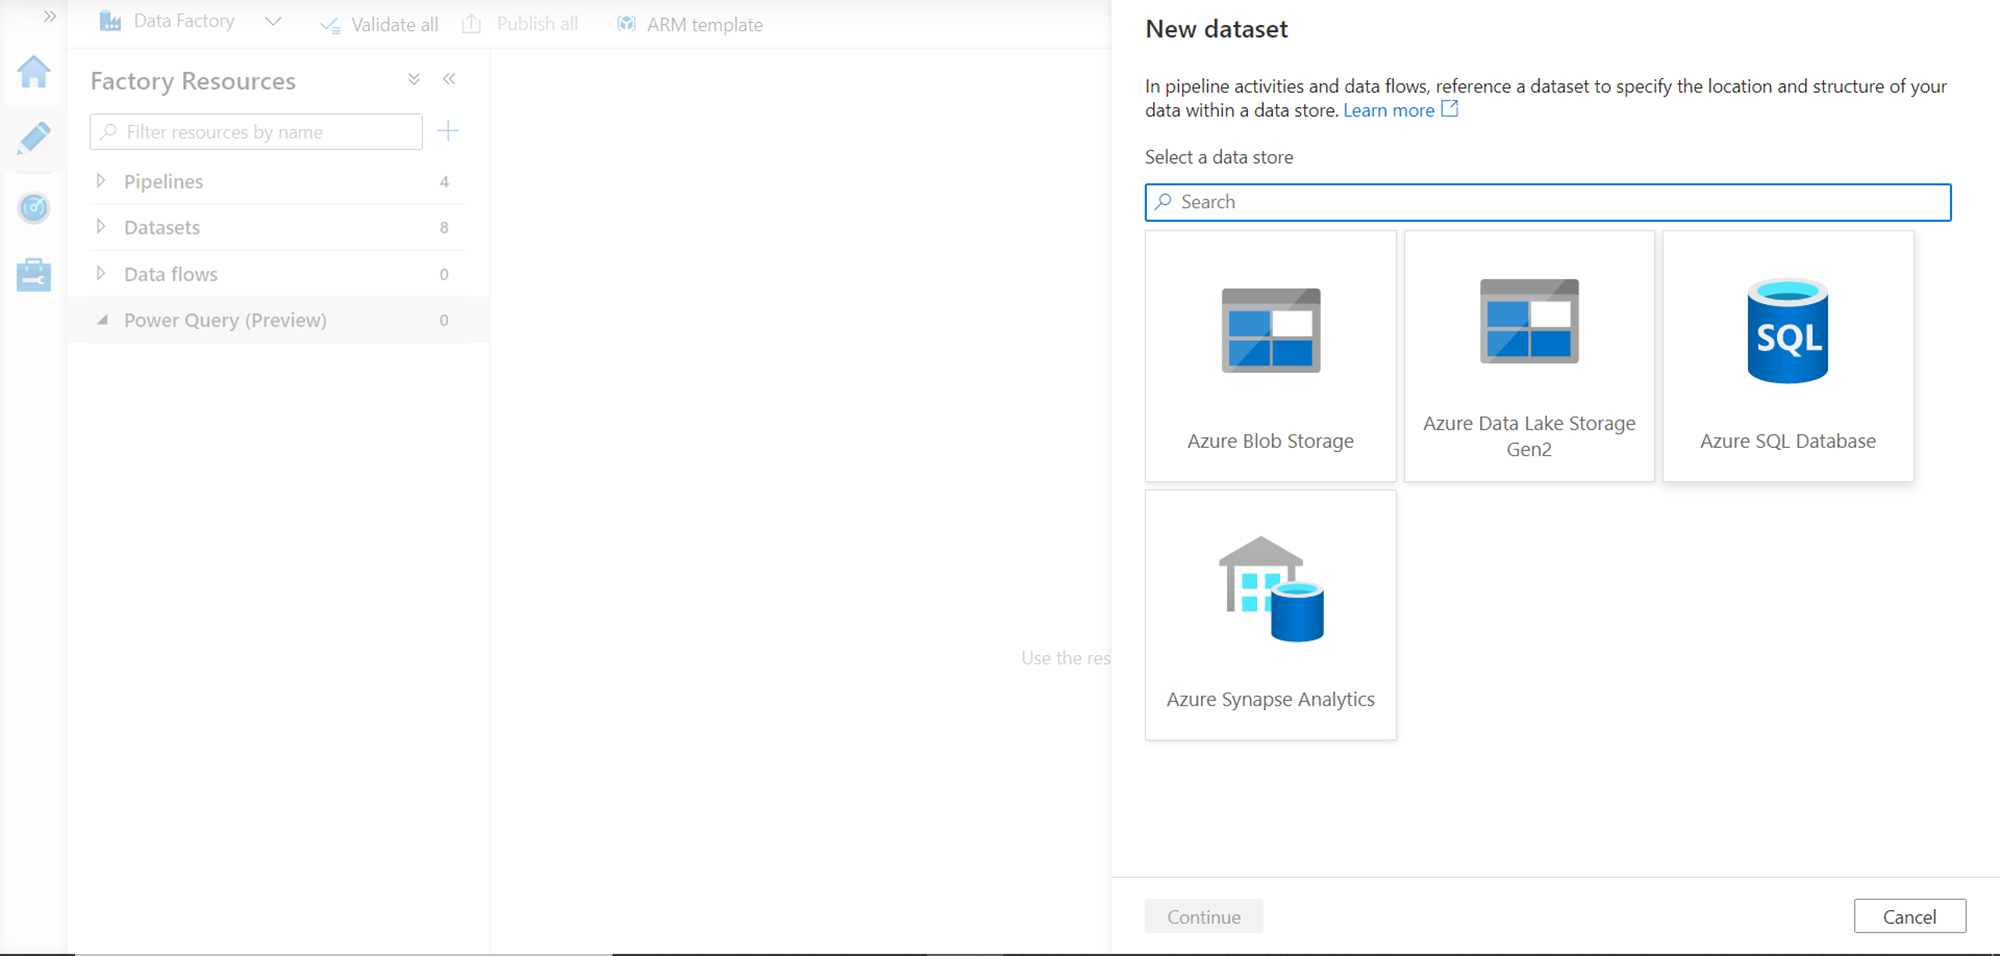Open the Manage toolbox icon in sidebar

(33, 274)
